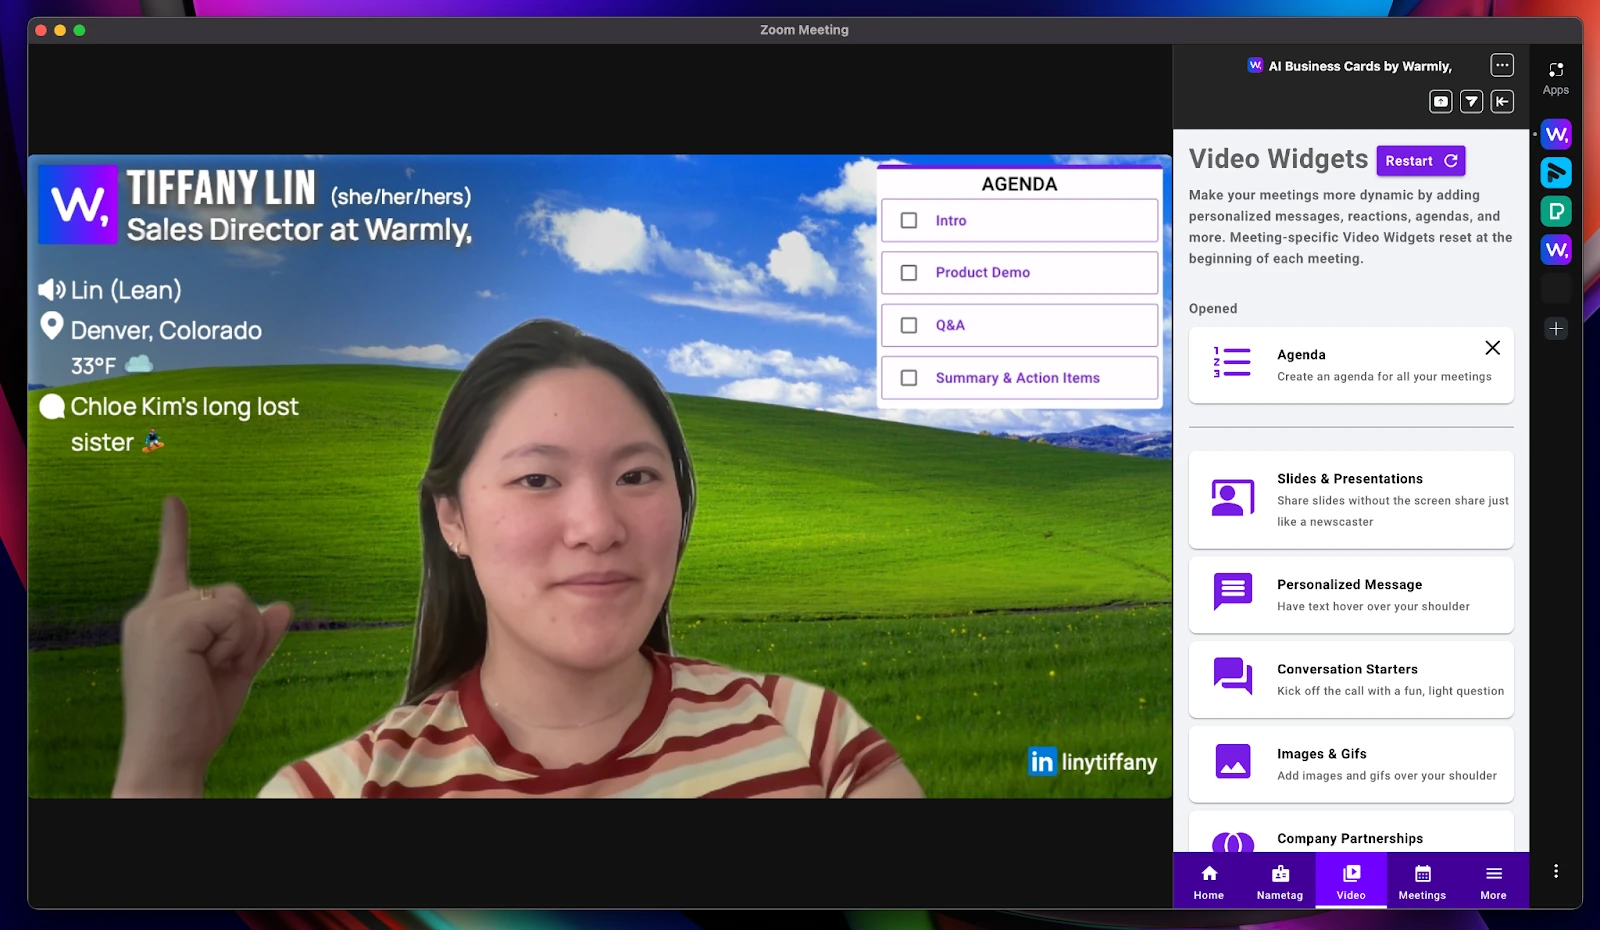The width and height of the screenshot is (1600, 930).
Task: Open Conversation Starters widget
Action: [1351, 679]
